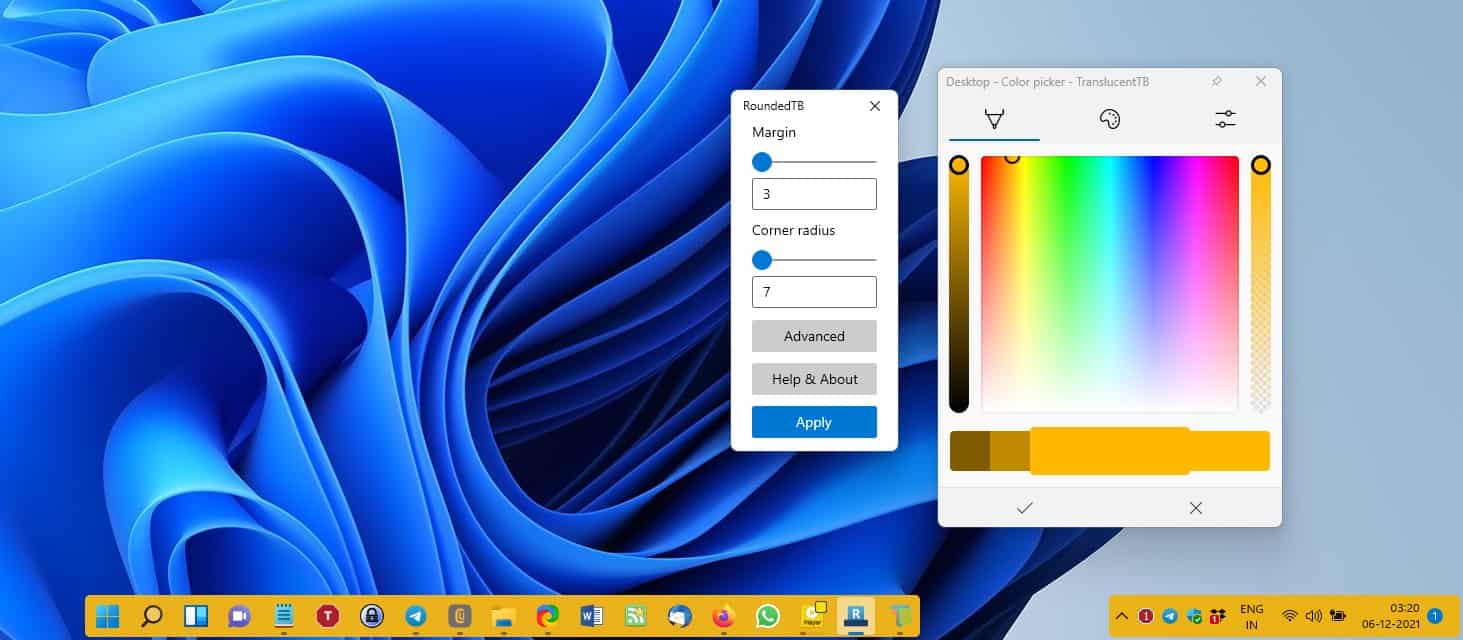Image resolution: width=1463 pixels, height=640 pixels.
Task: Confirm color with the checkmark button
Action: coord(1024,508)
